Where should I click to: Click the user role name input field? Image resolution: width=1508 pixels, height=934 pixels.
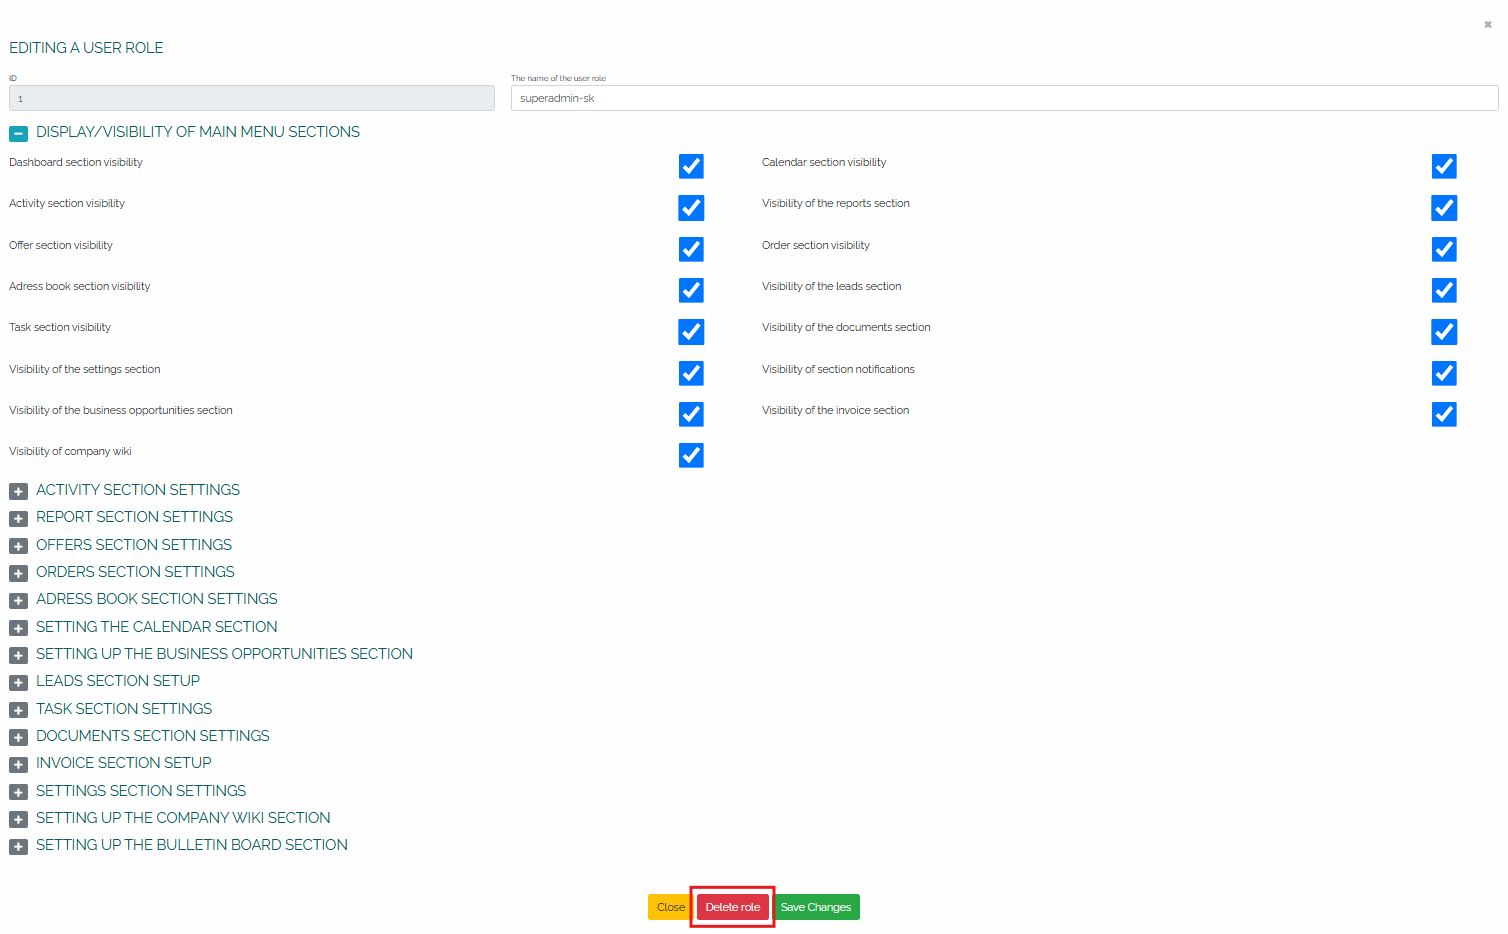pos(1004,98)
